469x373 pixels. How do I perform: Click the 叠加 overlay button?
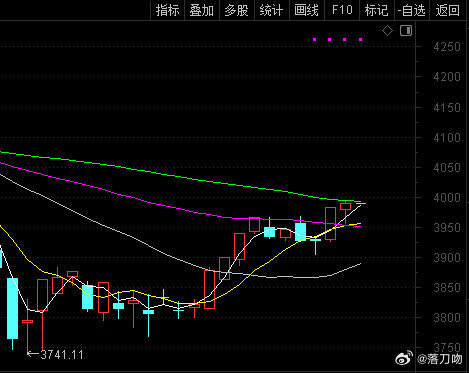(202, 10)
